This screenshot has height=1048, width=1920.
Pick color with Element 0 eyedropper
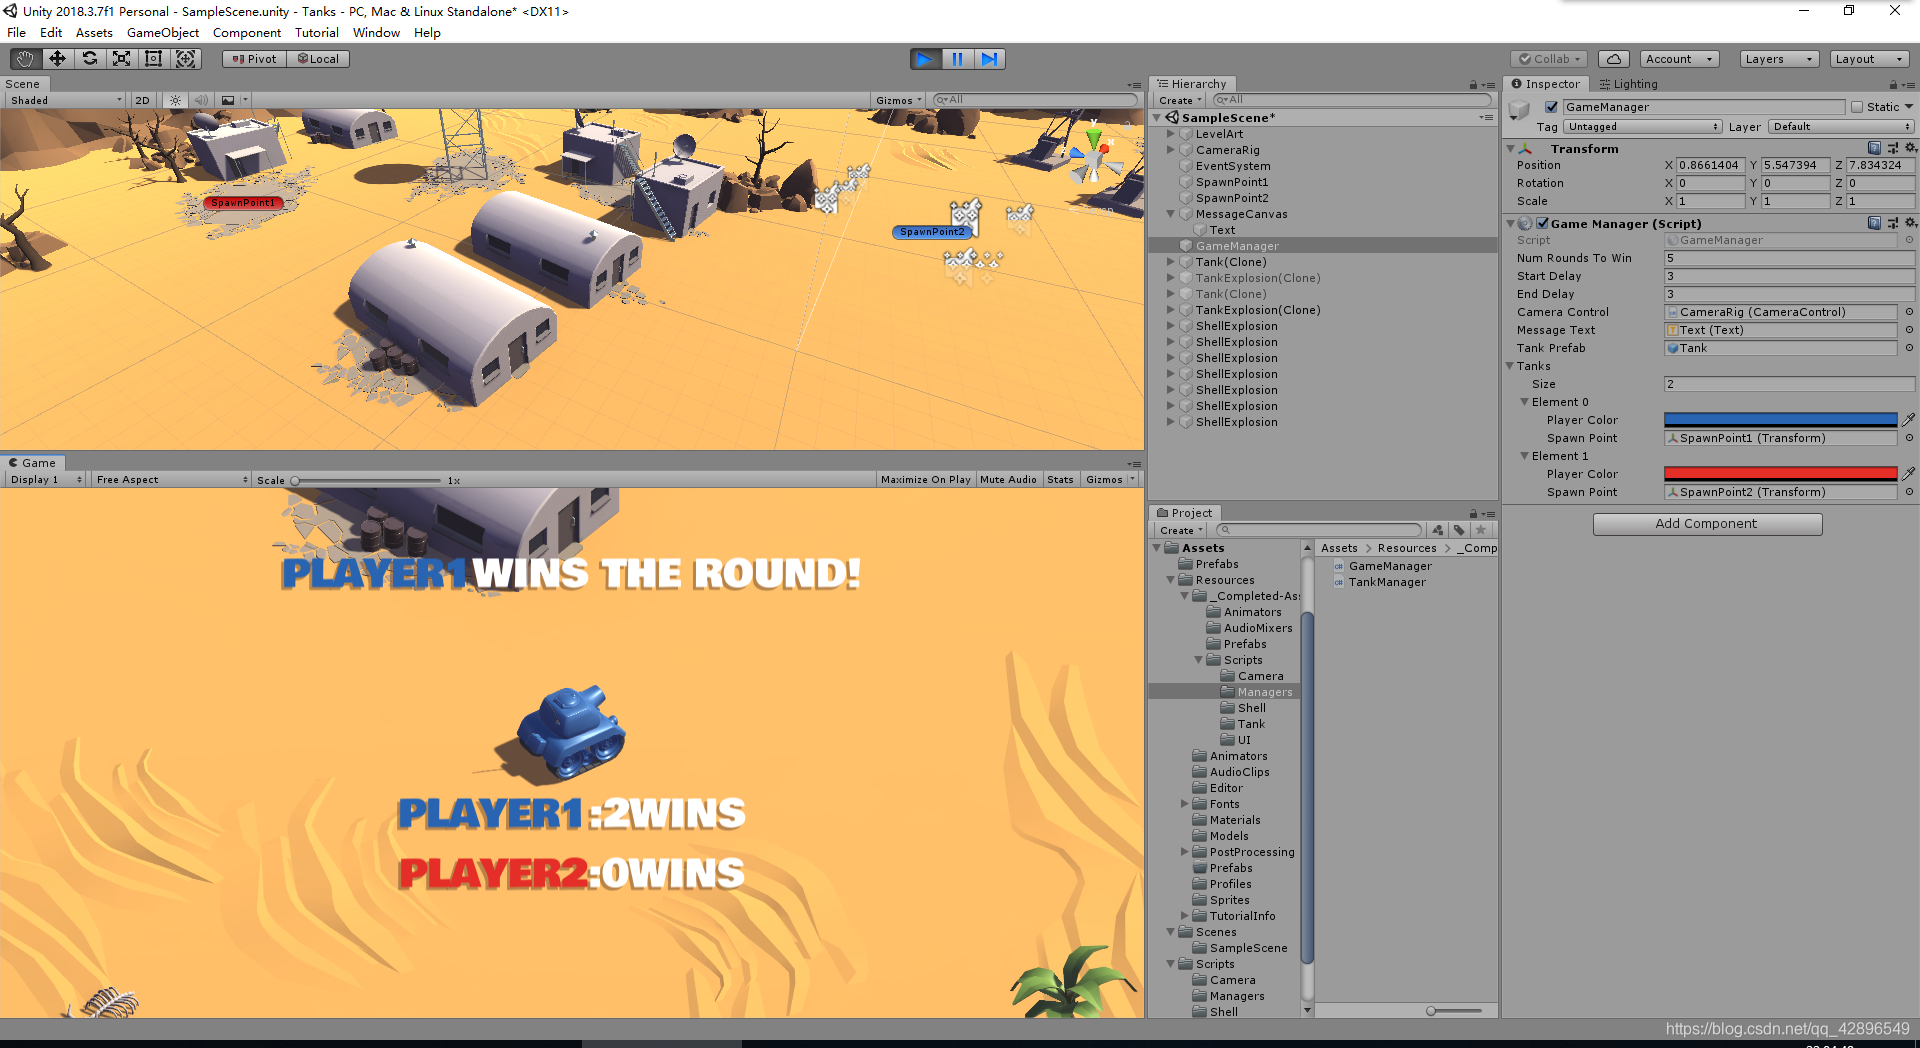click(x=1908, y=420)
